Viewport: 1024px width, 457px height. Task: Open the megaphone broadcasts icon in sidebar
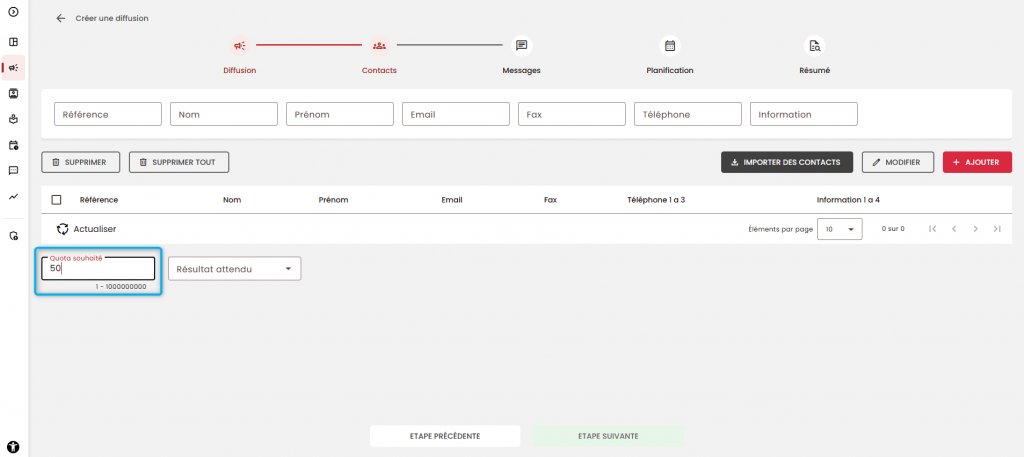point(13,67)
